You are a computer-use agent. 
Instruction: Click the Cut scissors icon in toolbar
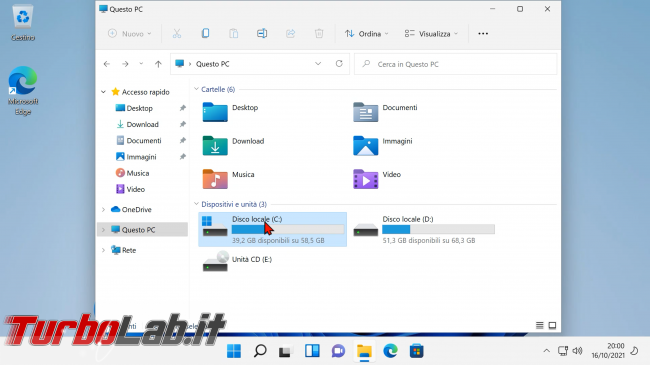[x=177, y=34]
